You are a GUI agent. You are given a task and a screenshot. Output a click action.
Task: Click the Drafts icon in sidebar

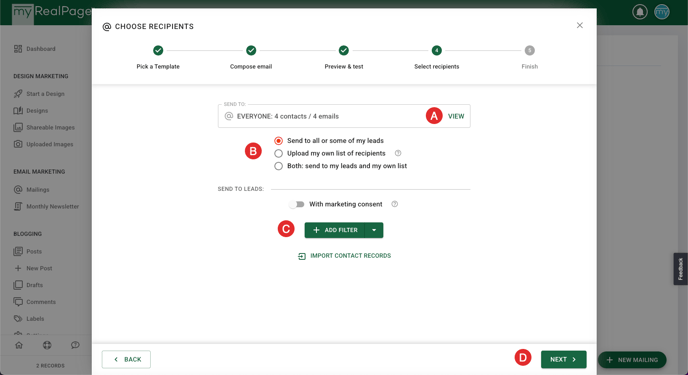click(18, 285)
